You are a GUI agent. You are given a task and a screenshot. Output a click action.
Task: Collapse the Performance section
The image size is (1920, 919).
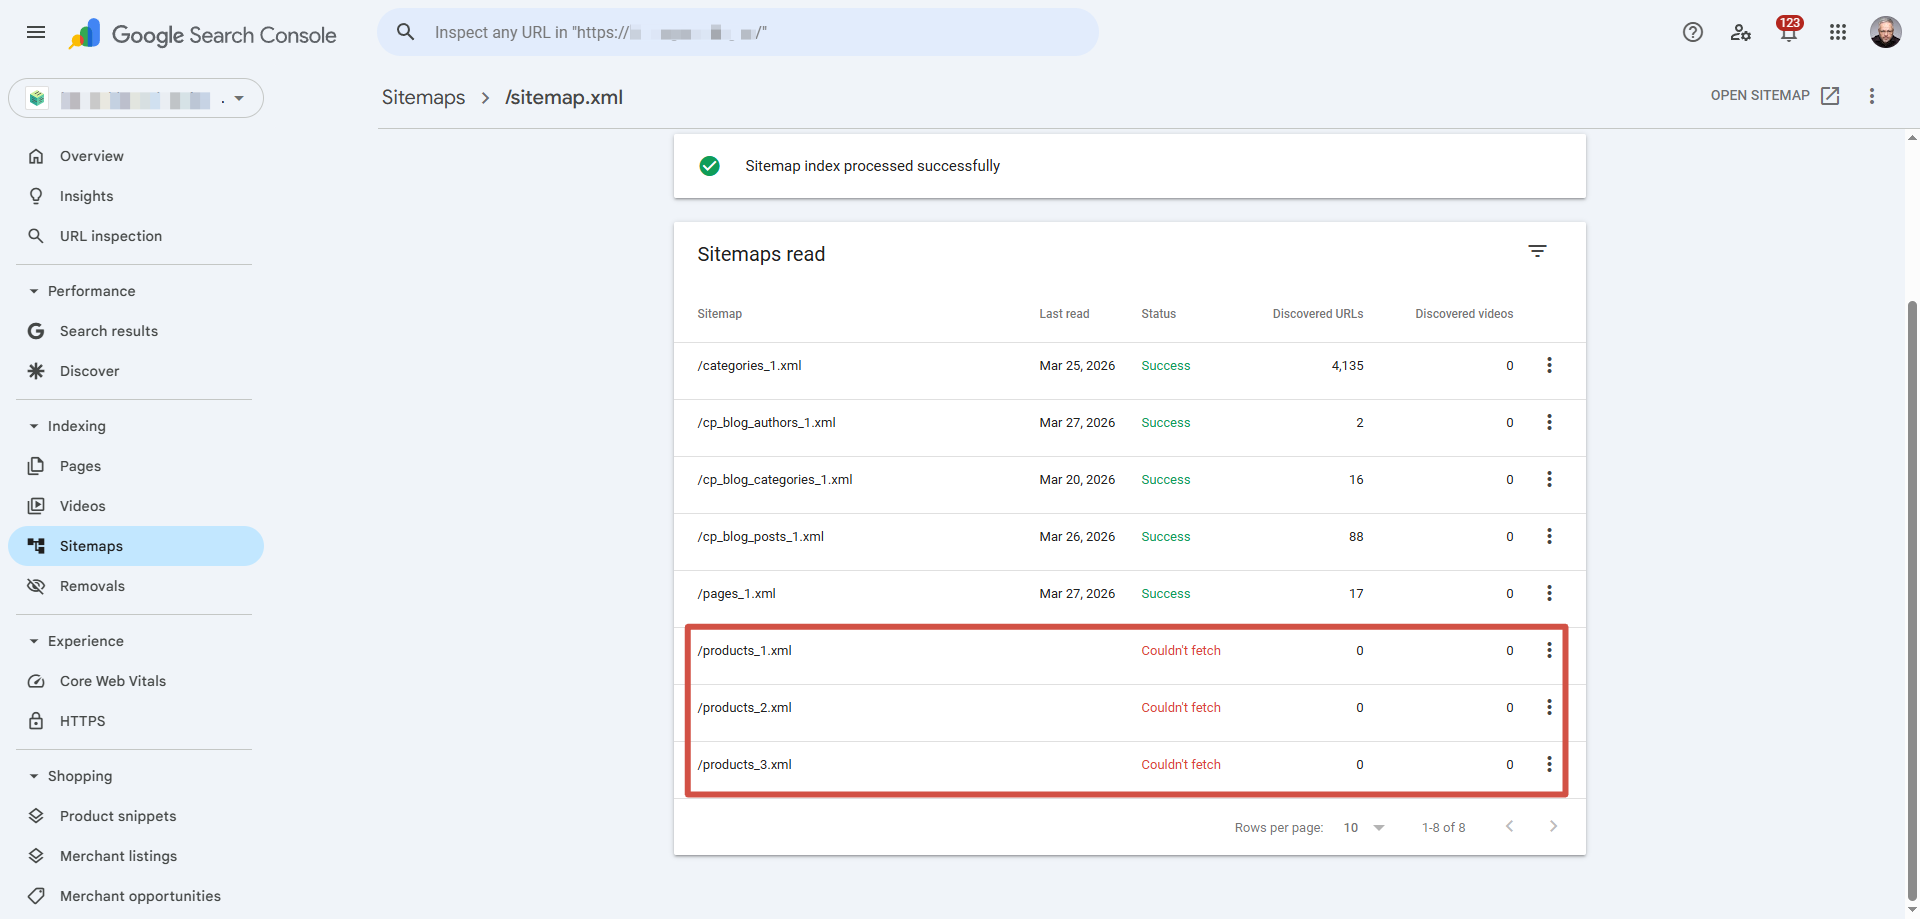[x=34, y=291]
